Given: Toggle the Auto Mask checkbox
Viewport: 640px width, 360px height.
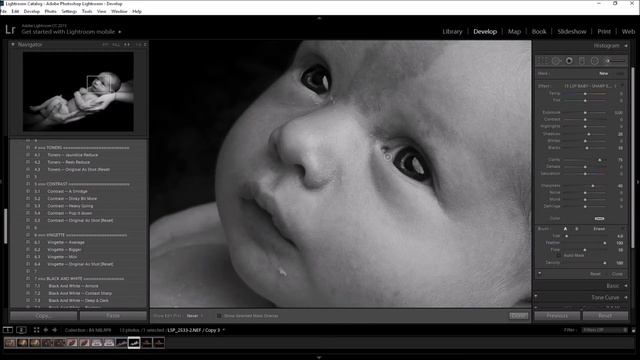Looking at the screenshot, I should 559,255.
